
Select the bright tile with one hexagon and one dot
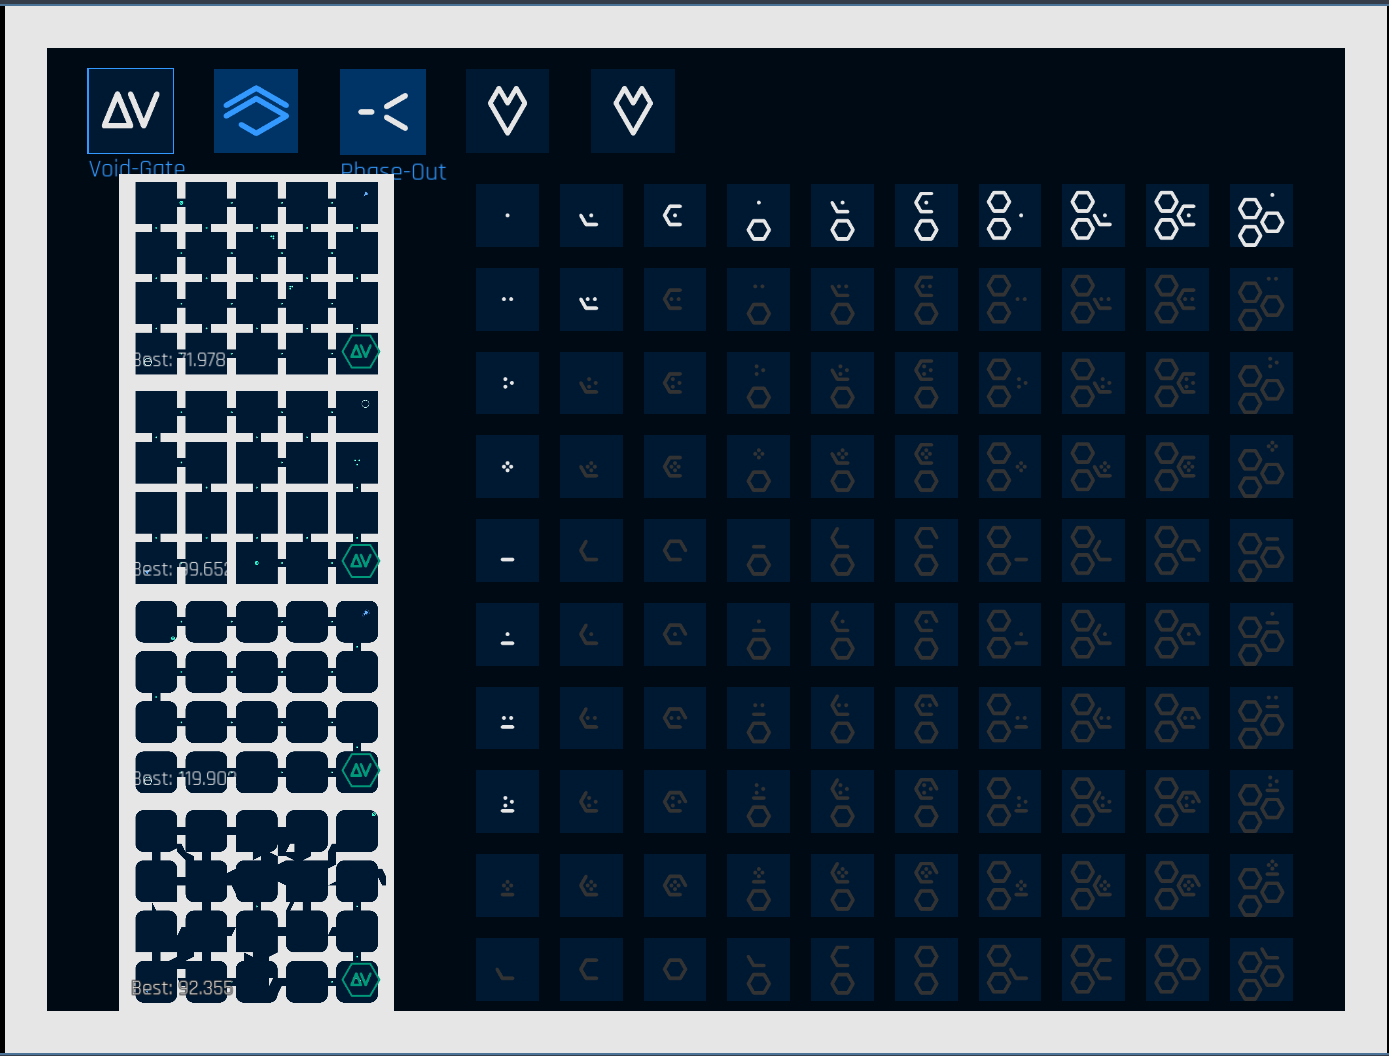[x=759, y=215]
